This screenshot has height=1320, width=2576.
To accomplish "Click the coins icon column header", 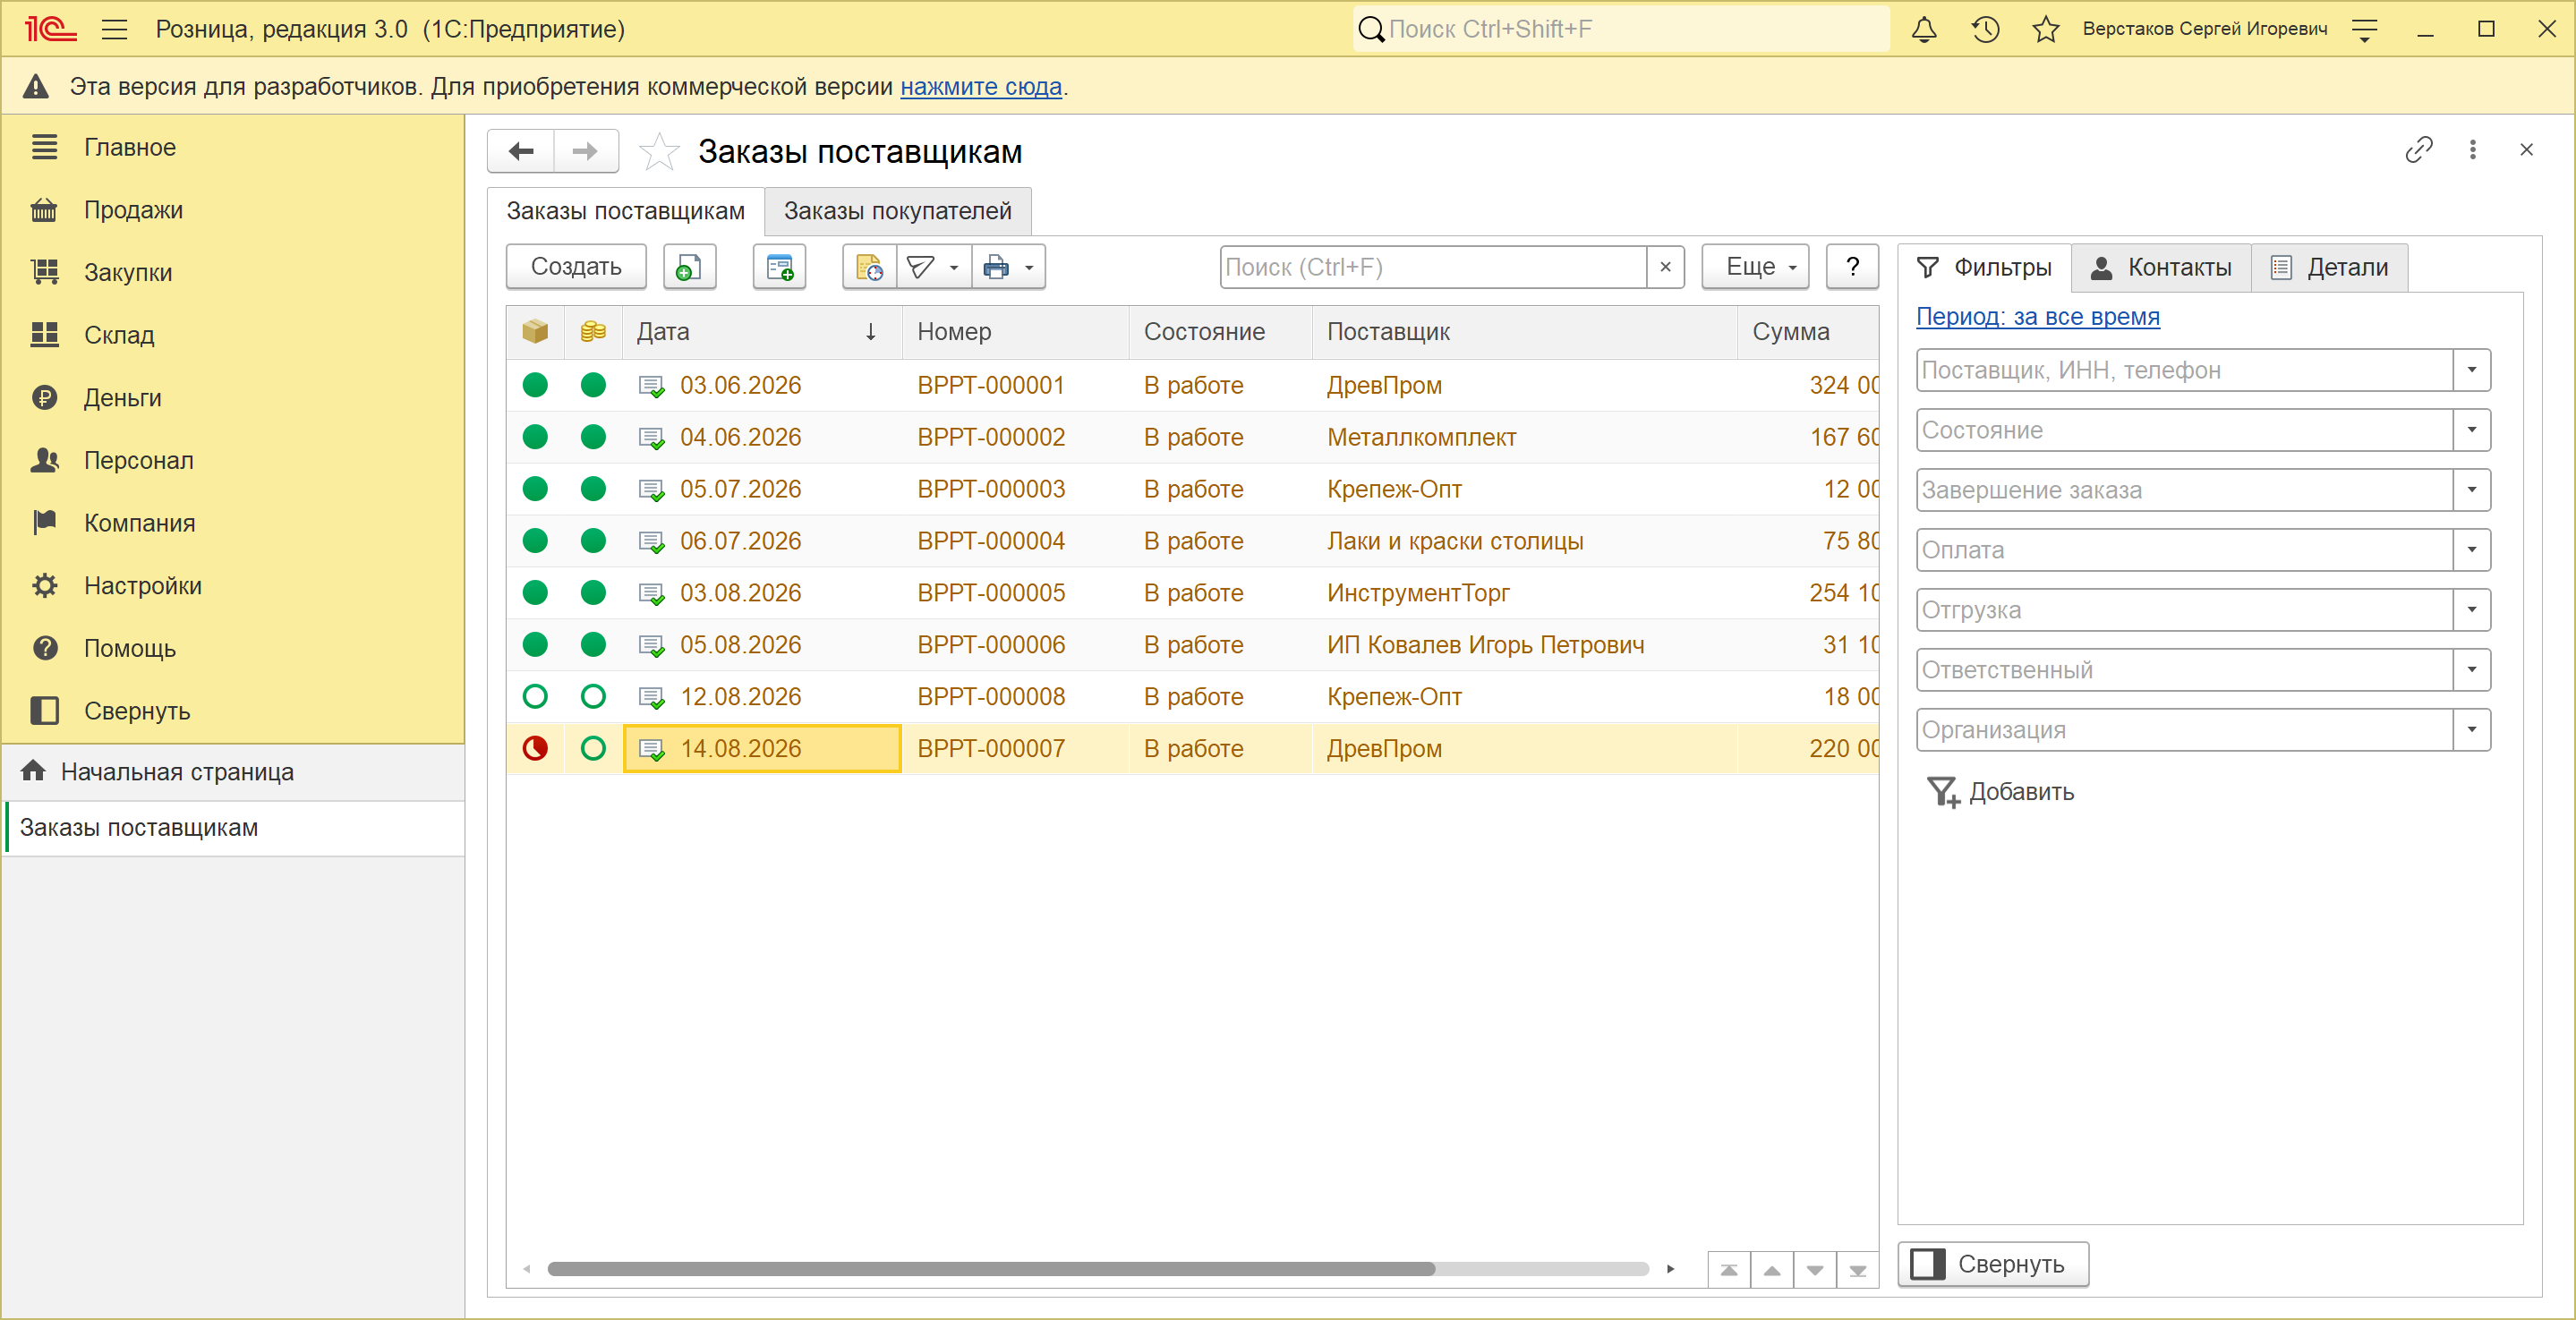I will (593, 332).
